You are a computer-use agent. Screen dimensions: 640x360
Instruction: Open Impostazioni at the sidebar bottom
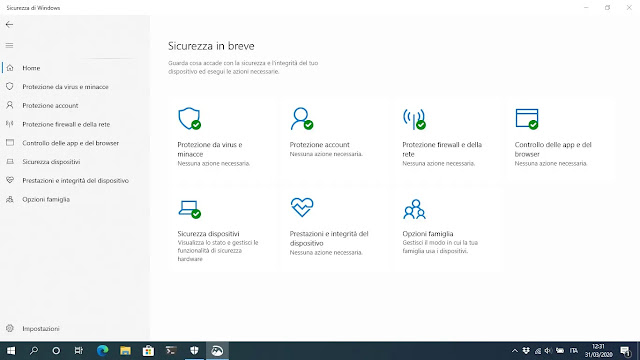(41, 329)
